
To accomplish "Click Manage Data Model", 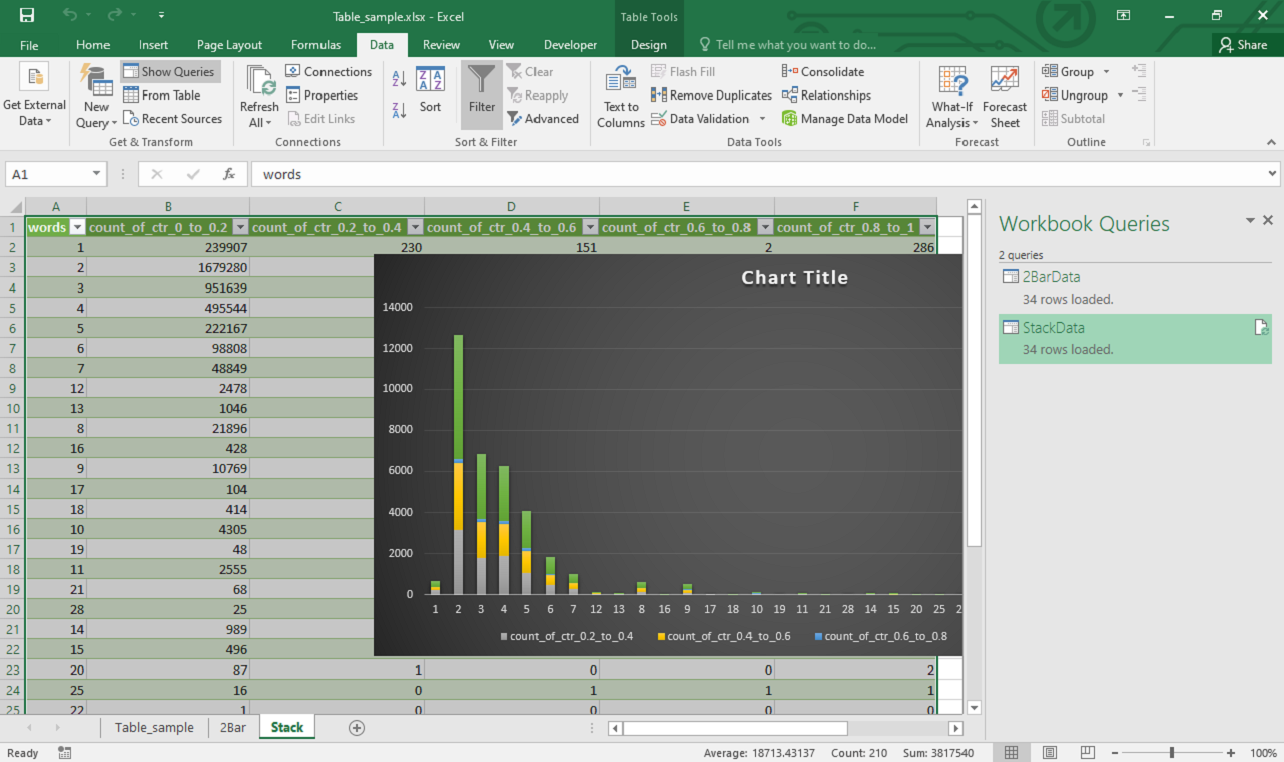I will [845, 118].
